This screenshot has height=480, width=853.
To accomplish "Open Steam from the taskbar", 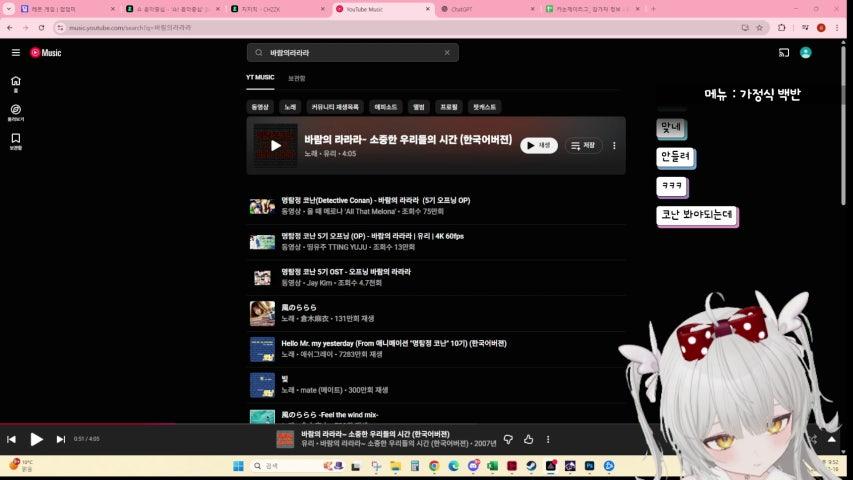I will tap(531, 466).
